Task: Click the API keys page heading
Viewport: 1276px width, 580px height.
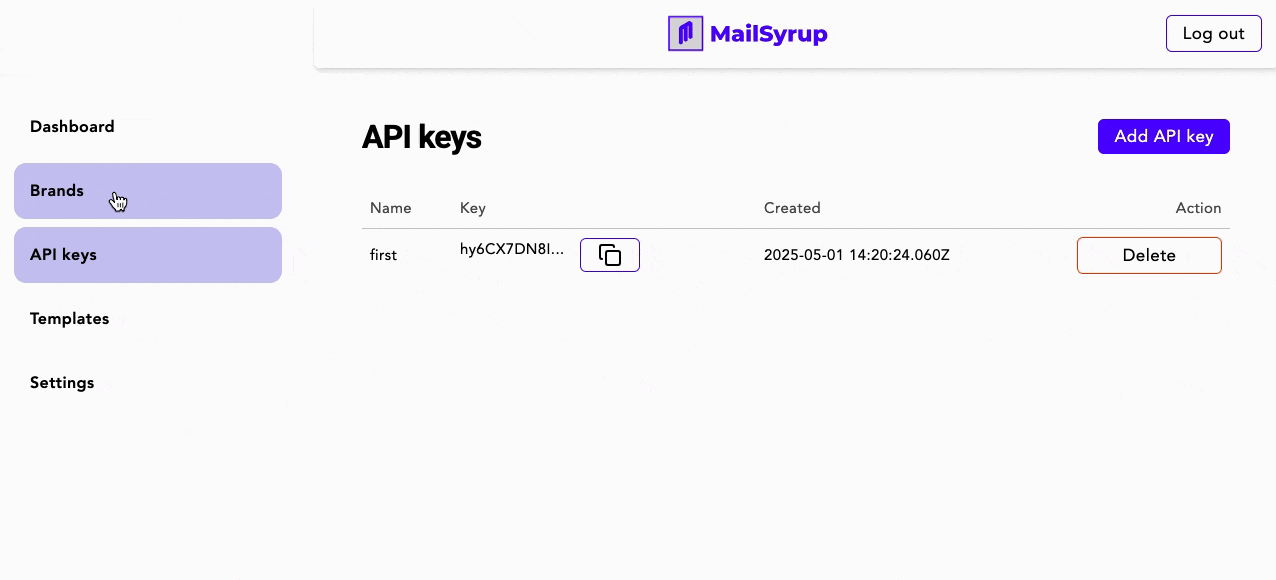Action: coord(421,137)
